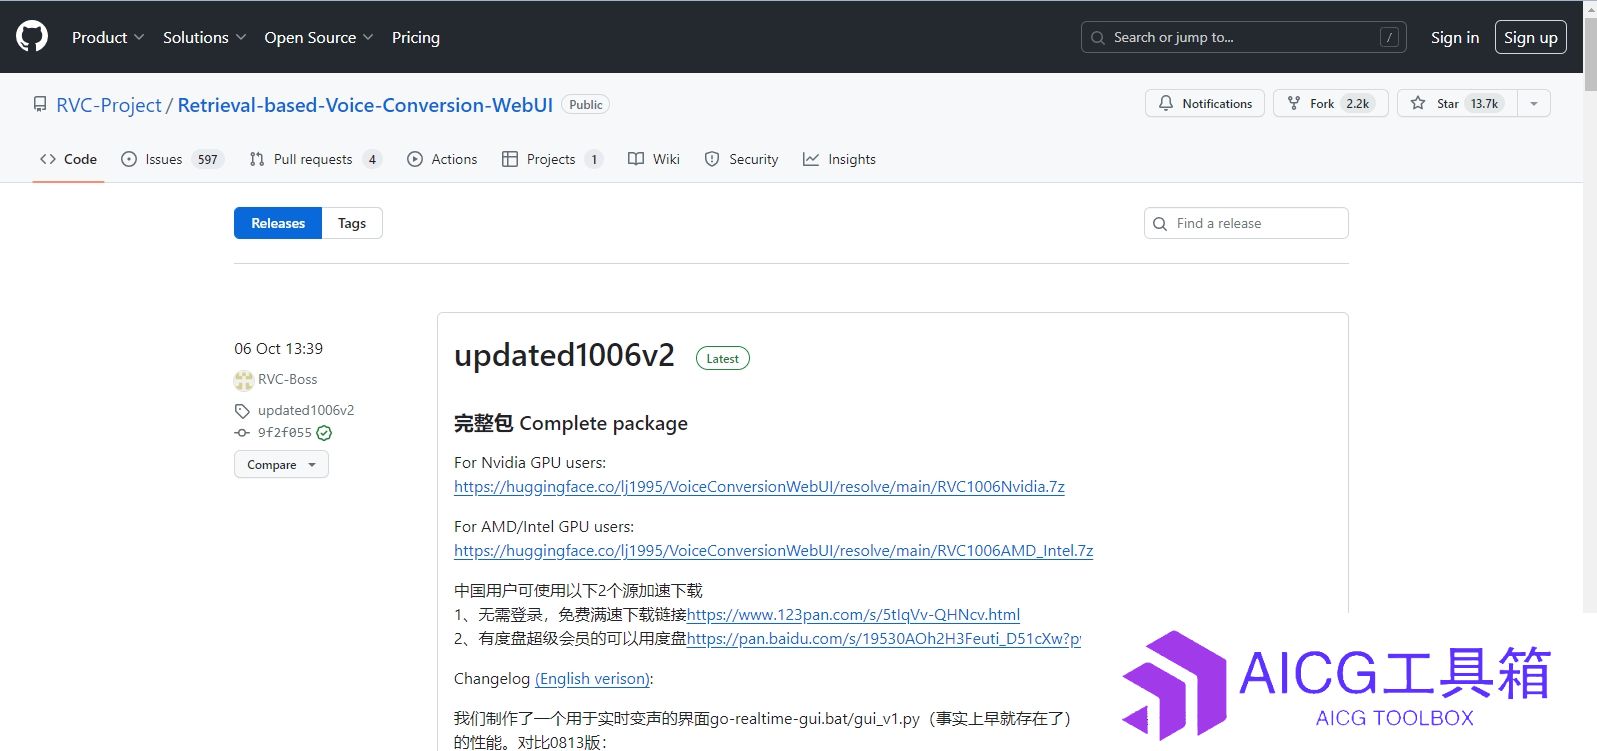This screenshot has height=751, width=1597.
Task: Select the Releases button
Action: (278, 223)
